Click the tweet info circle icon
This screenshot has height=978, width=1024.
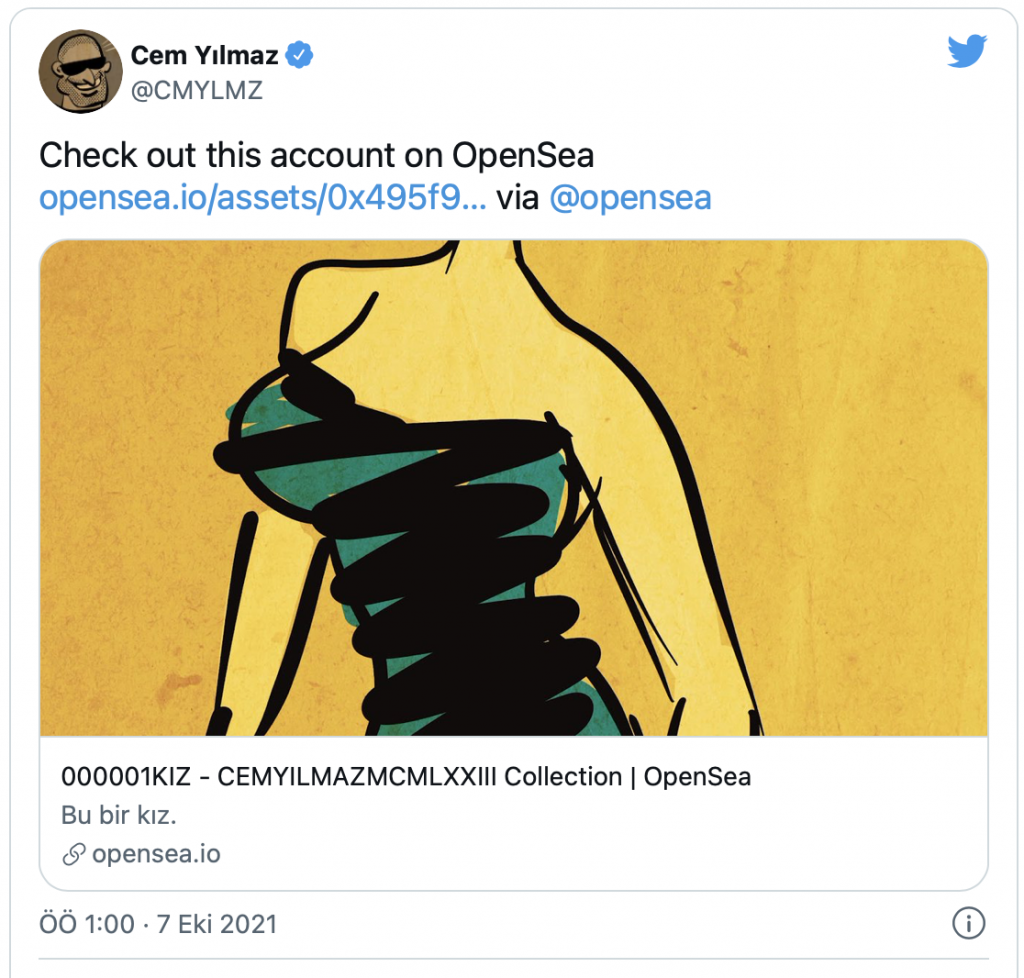[x=968, y=923]
